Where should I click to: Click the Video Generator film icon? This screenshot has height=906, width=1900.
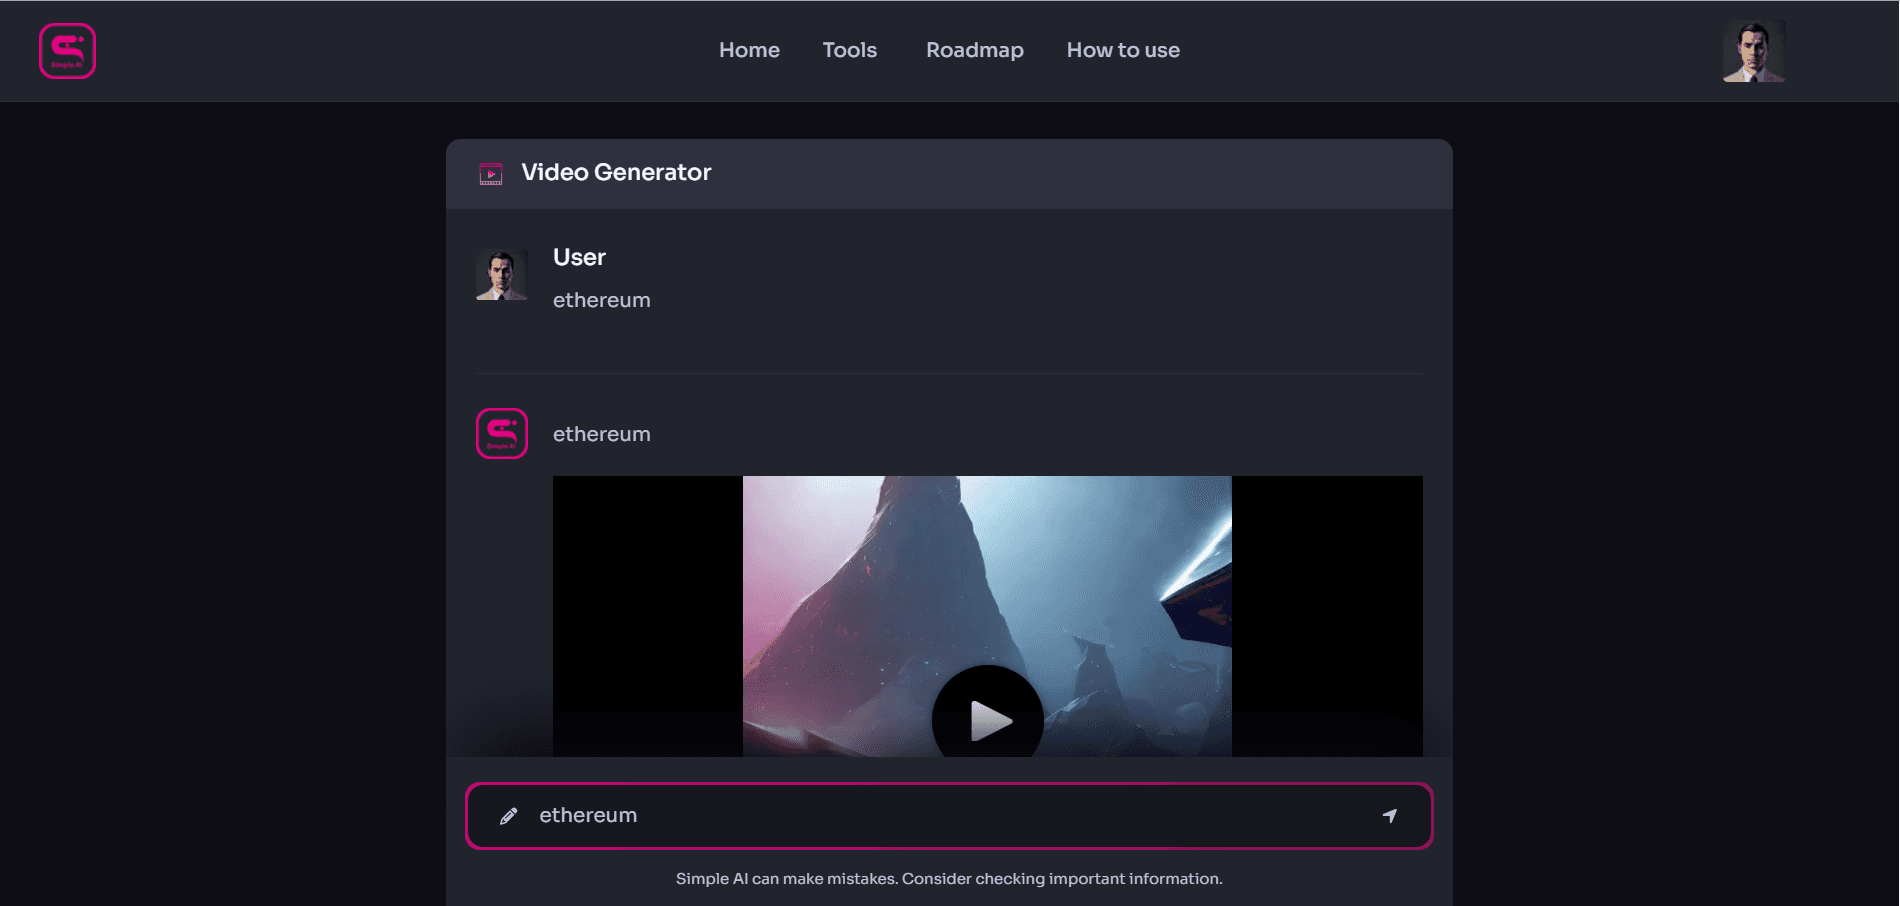pos(491,172)
